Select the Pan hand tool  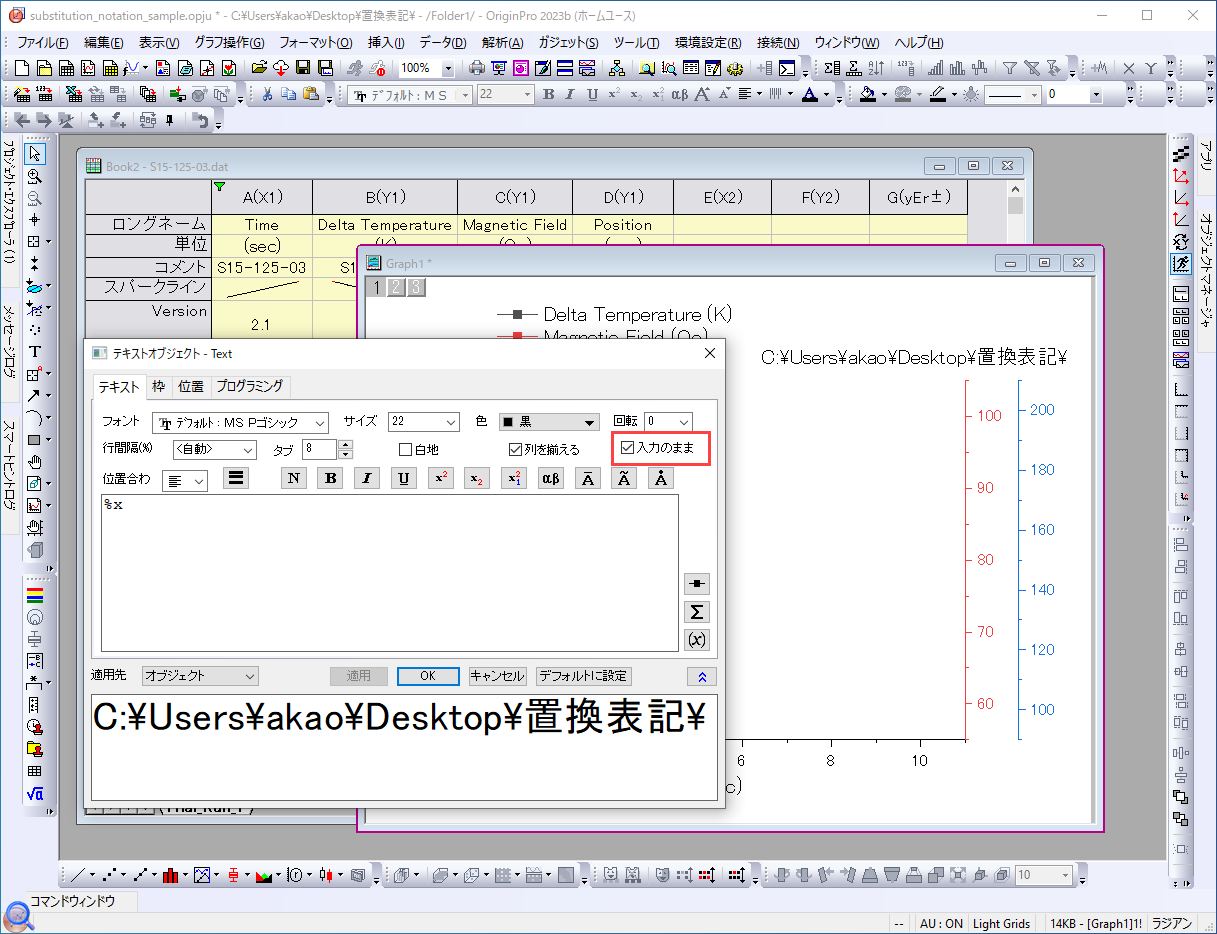(x=35, y=462)
